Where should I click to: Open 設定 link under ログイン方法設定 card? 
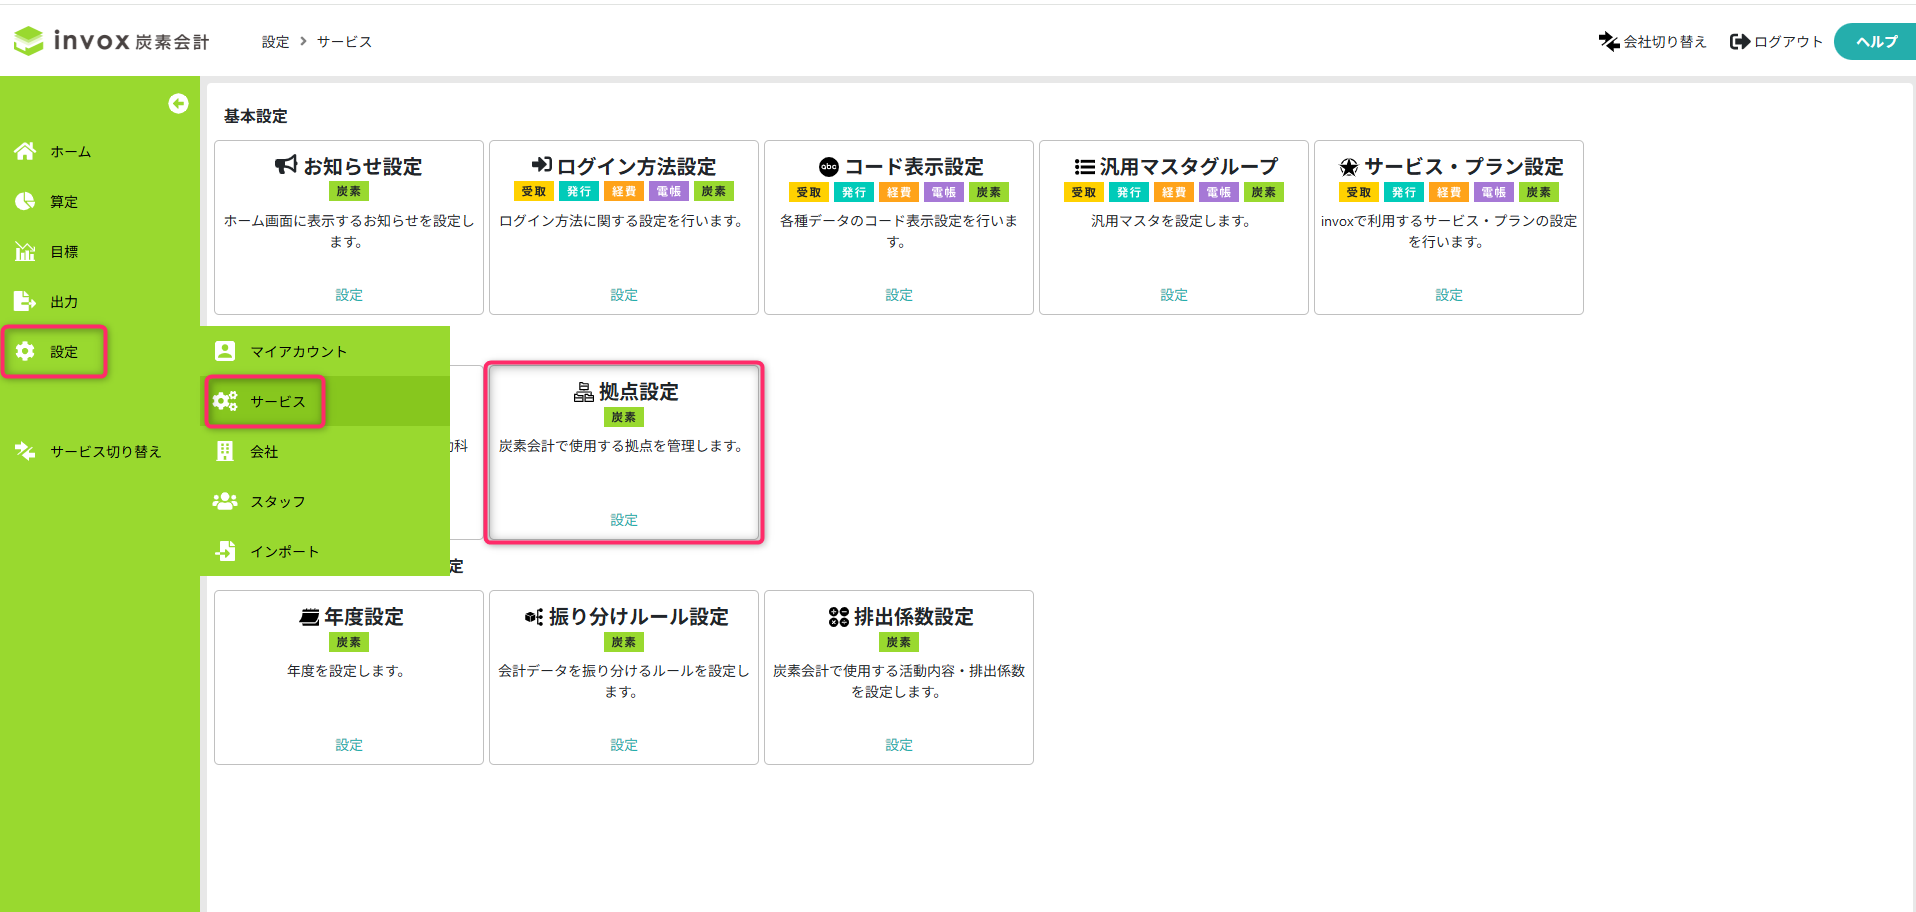624,295
